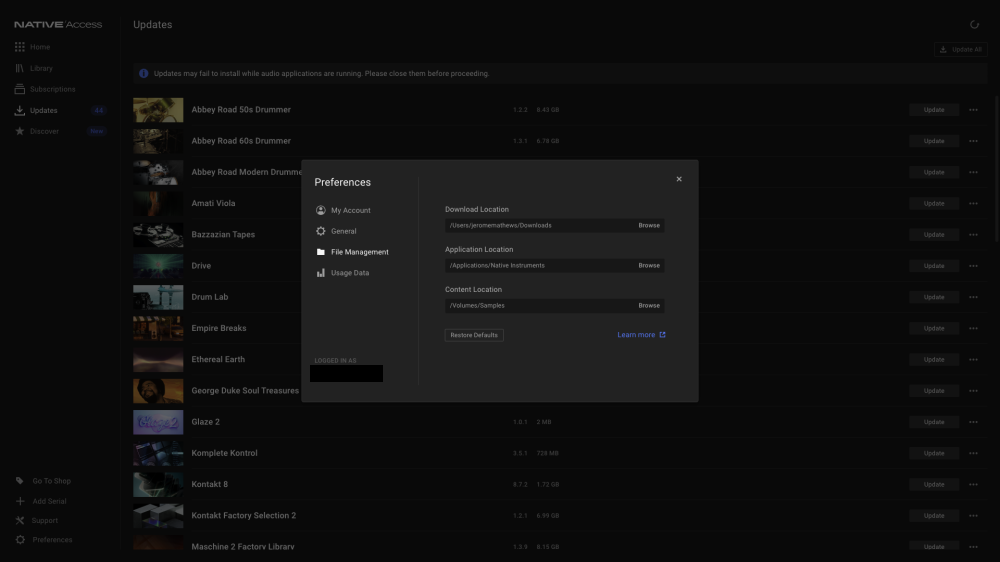
Task: Click the Add Serial label
Action: click(x=49, y=501)
